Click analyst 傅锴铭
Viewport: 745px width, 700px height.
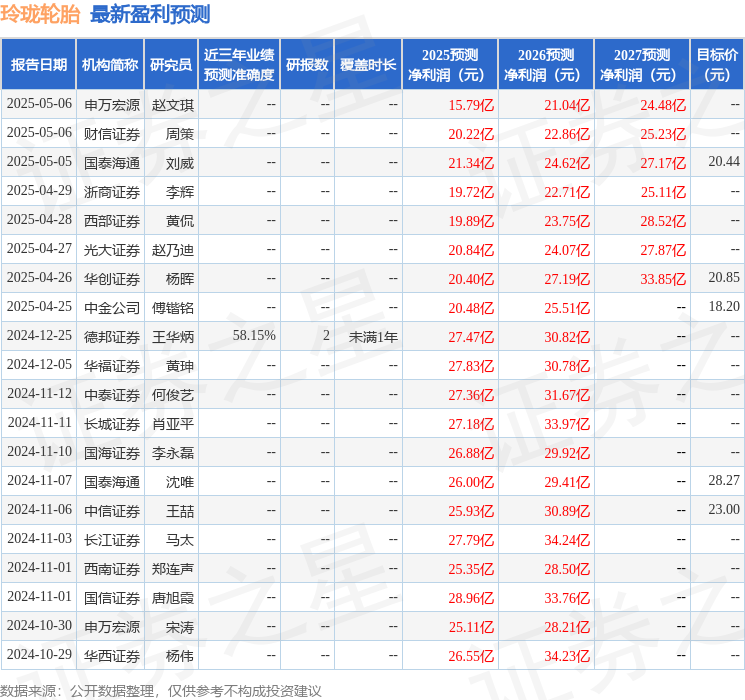tap(173, 308)
